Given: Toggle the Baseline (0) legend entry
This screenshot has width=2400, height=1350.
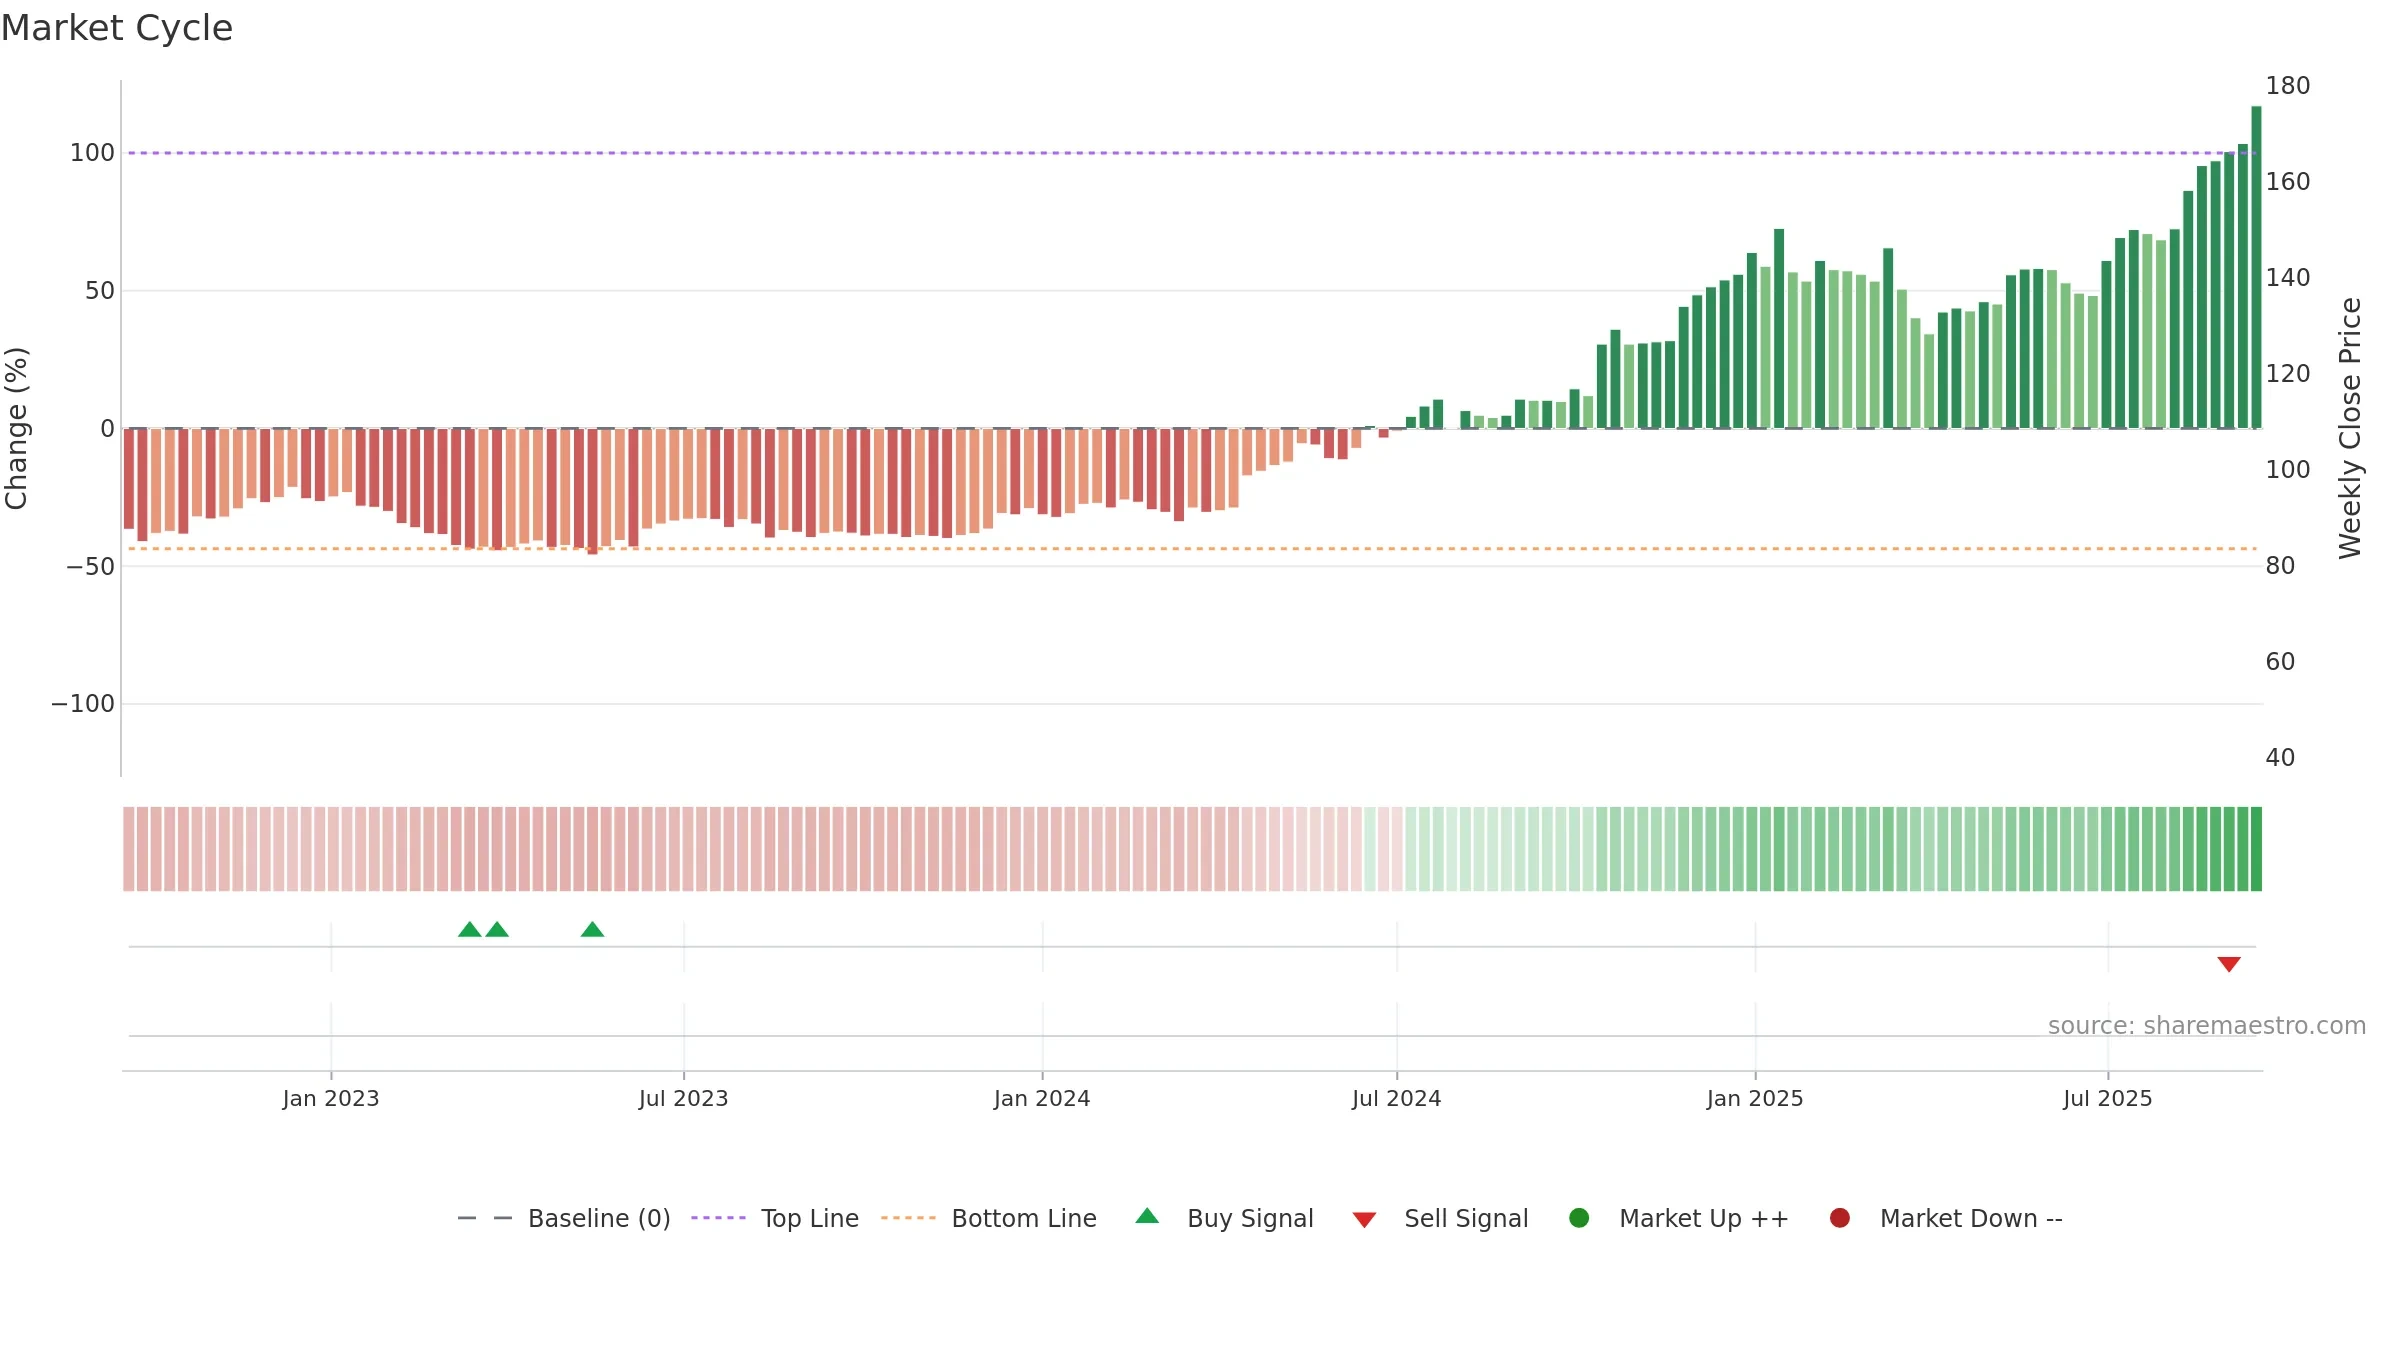Looking at the screenshot, I should (564, 1218).
